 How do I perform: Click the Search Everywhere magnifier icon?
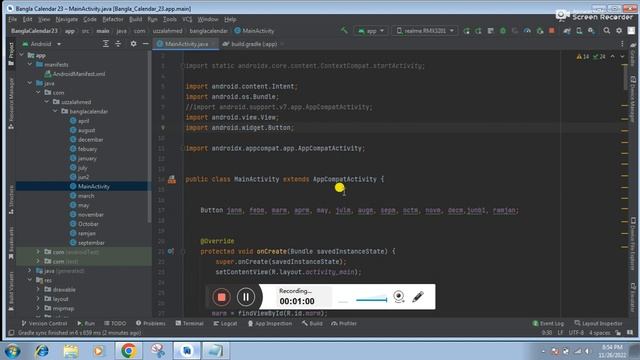coord(607,31)
